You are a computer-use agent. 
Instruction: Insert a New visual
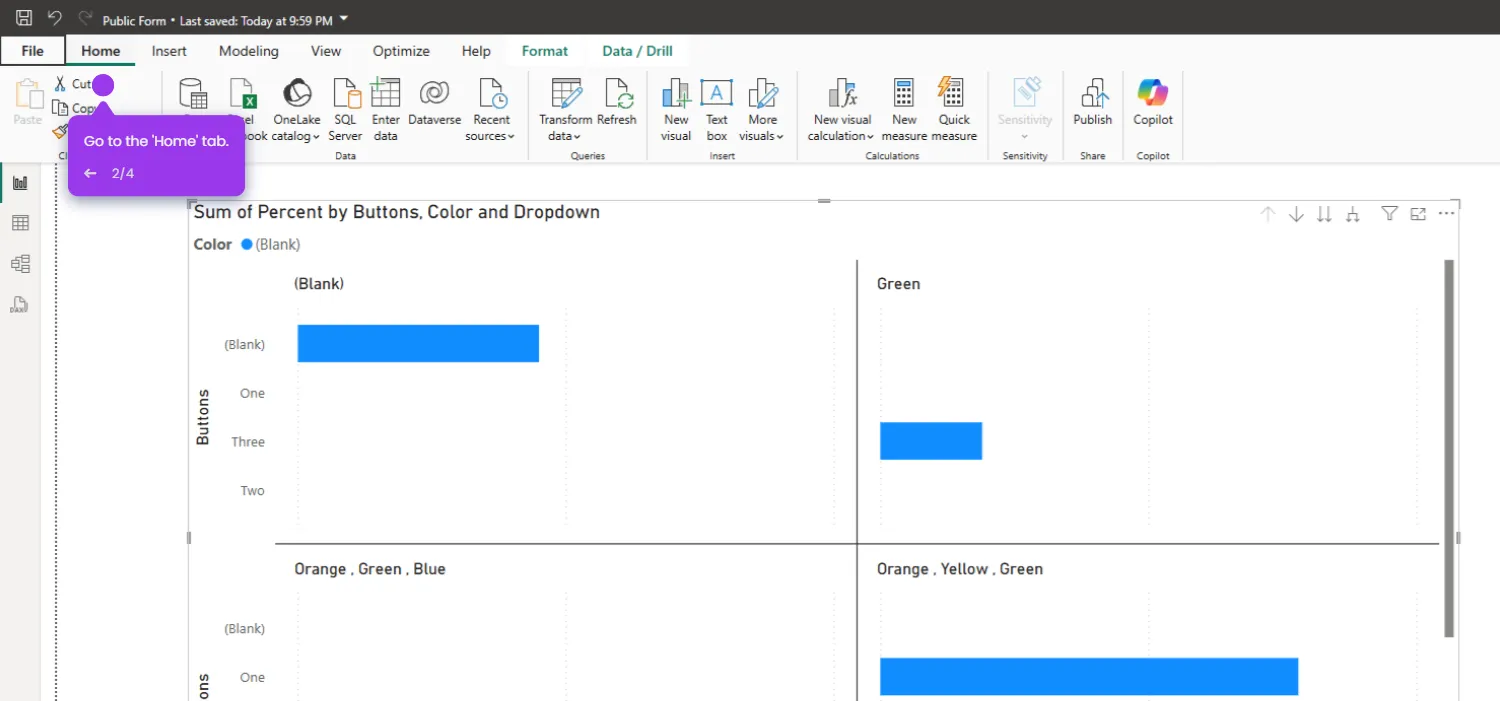[x=676, y=110]
